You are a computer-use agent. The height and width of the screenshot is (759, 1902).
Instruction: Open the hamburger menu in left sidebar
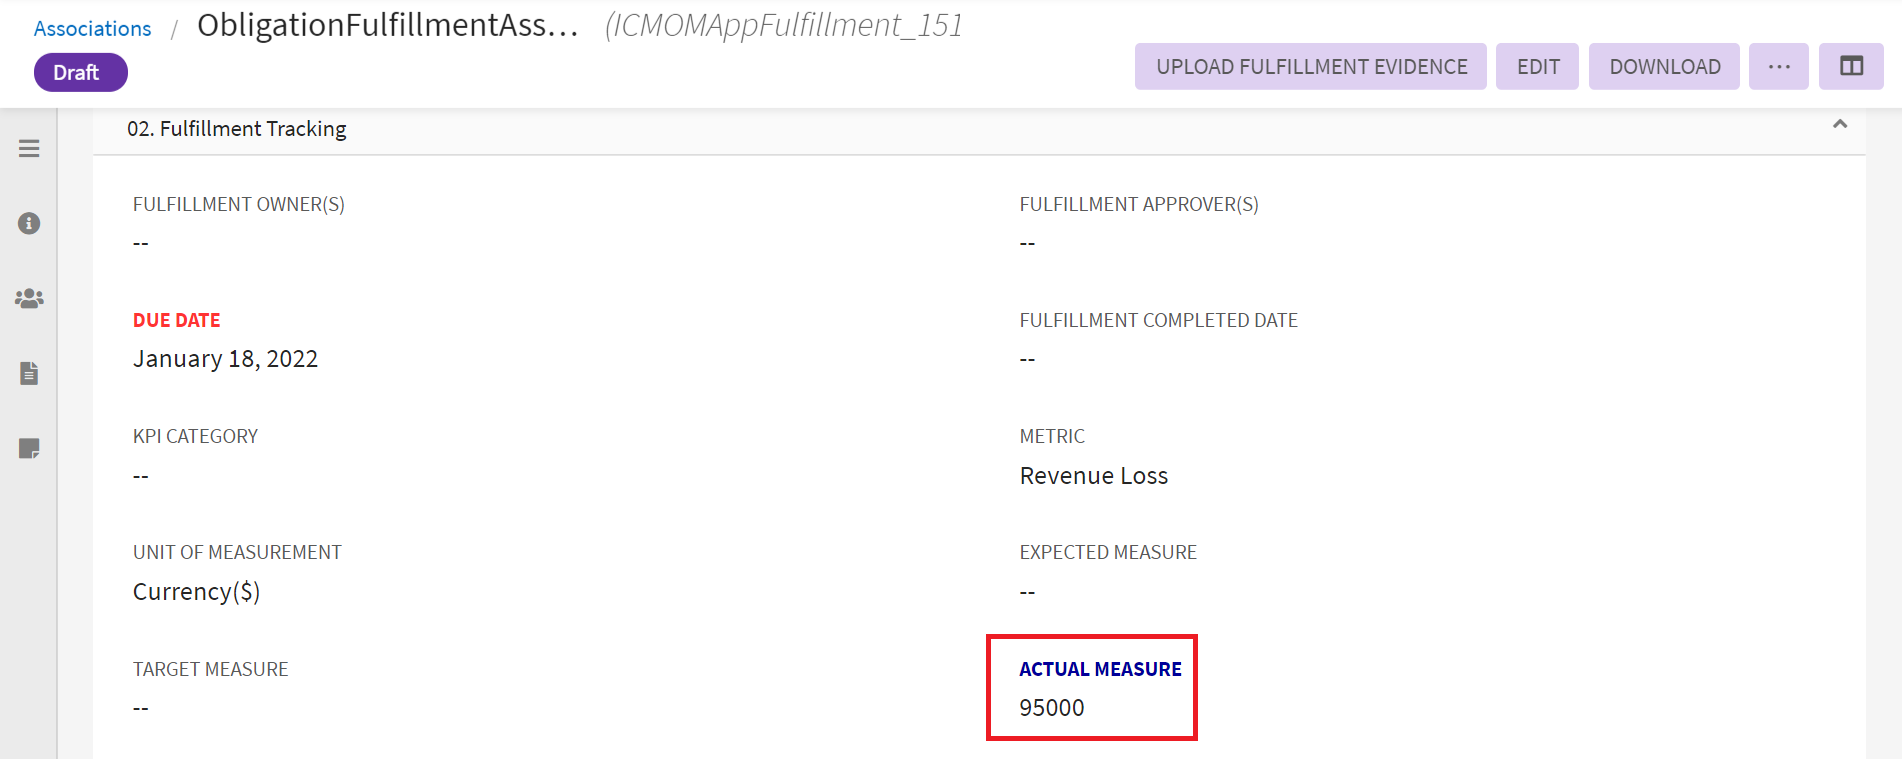[29, 149]
